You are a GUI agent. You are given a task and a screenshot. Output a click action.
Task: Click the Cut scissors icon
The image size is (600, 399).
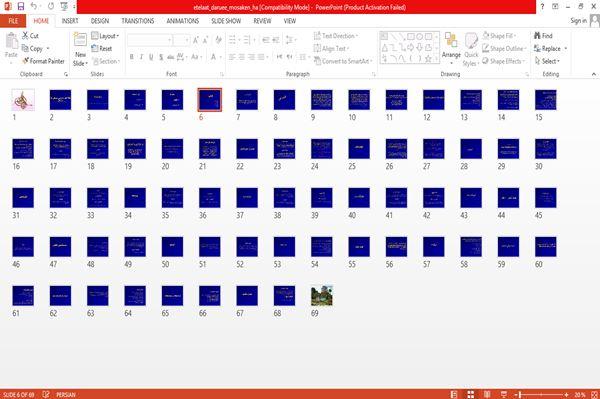pyautogui.click(x=25, y=36)
